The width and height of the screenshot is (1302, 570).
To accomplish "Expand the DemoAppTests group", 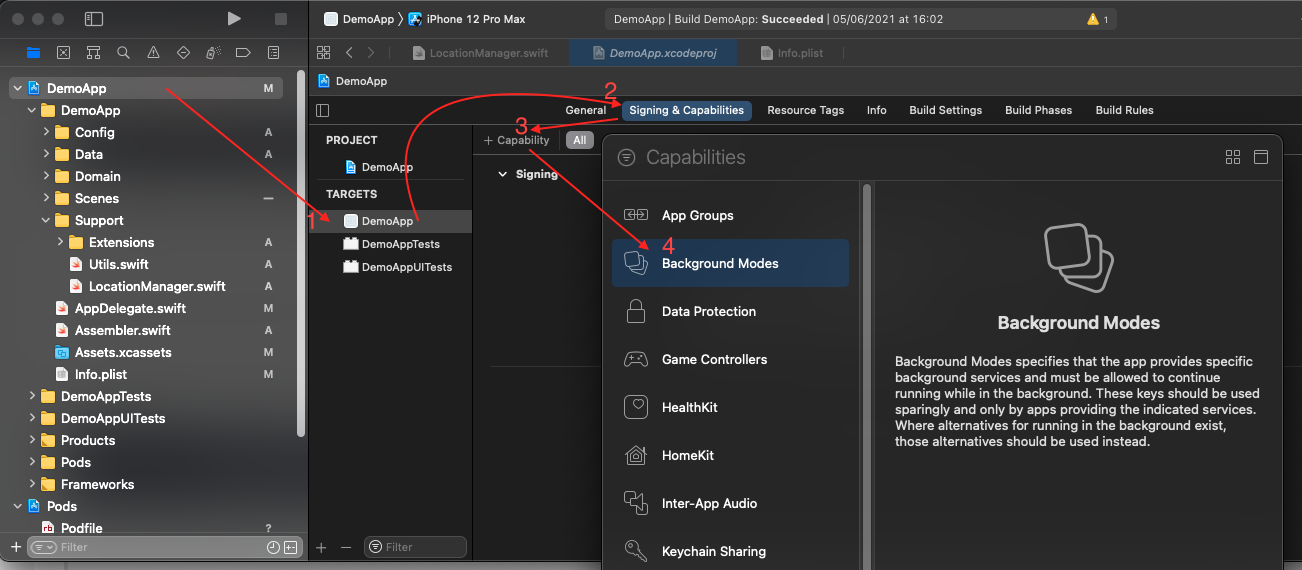I will coord(32,396).
